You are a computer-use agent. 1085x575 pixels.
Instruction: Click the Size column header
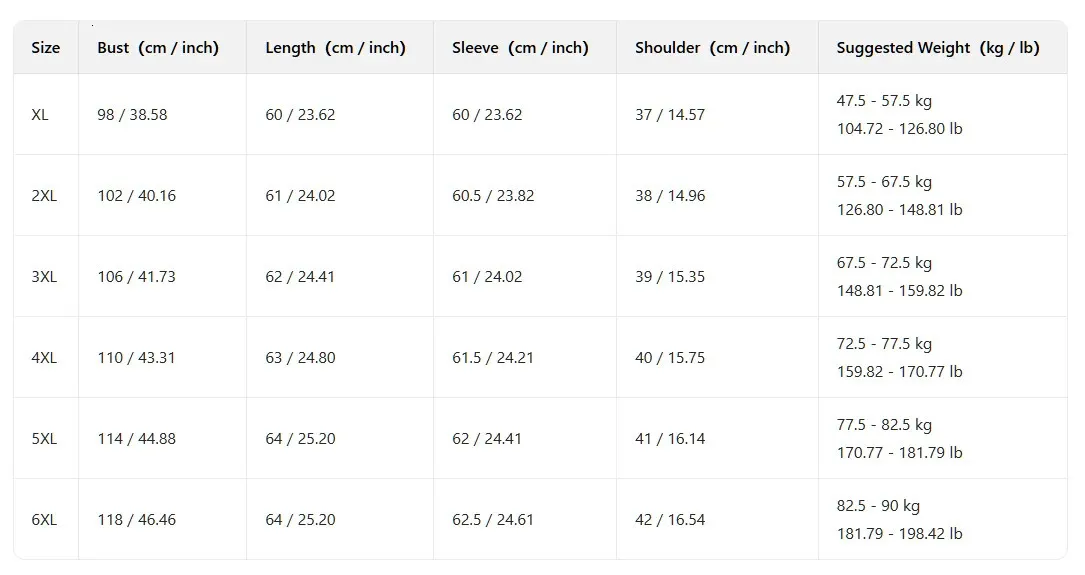tap(46, 48)
